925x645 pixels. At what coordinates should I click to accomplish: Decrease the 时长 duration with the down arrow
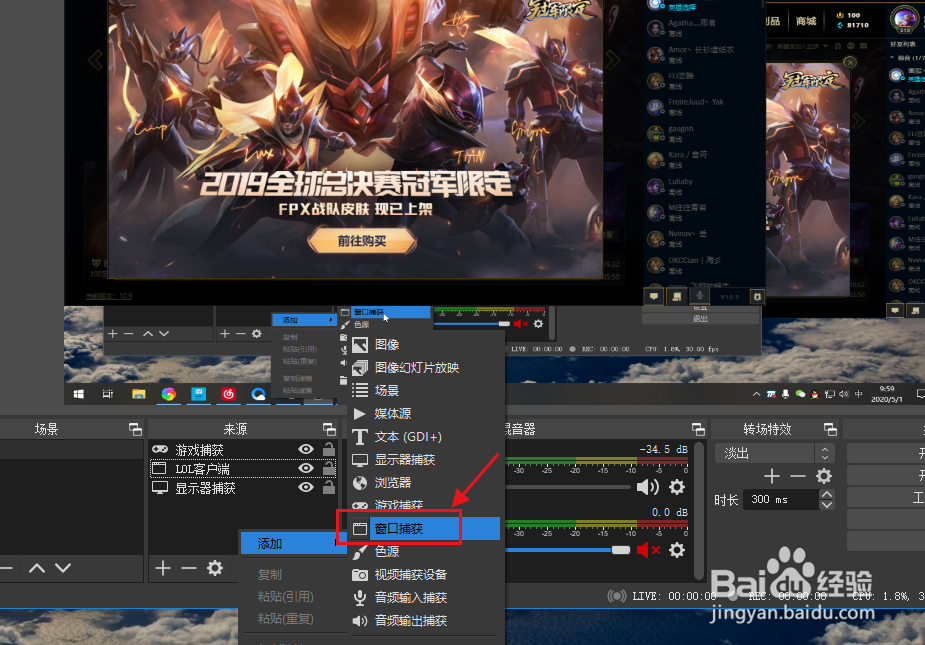[x=827, y=505]
